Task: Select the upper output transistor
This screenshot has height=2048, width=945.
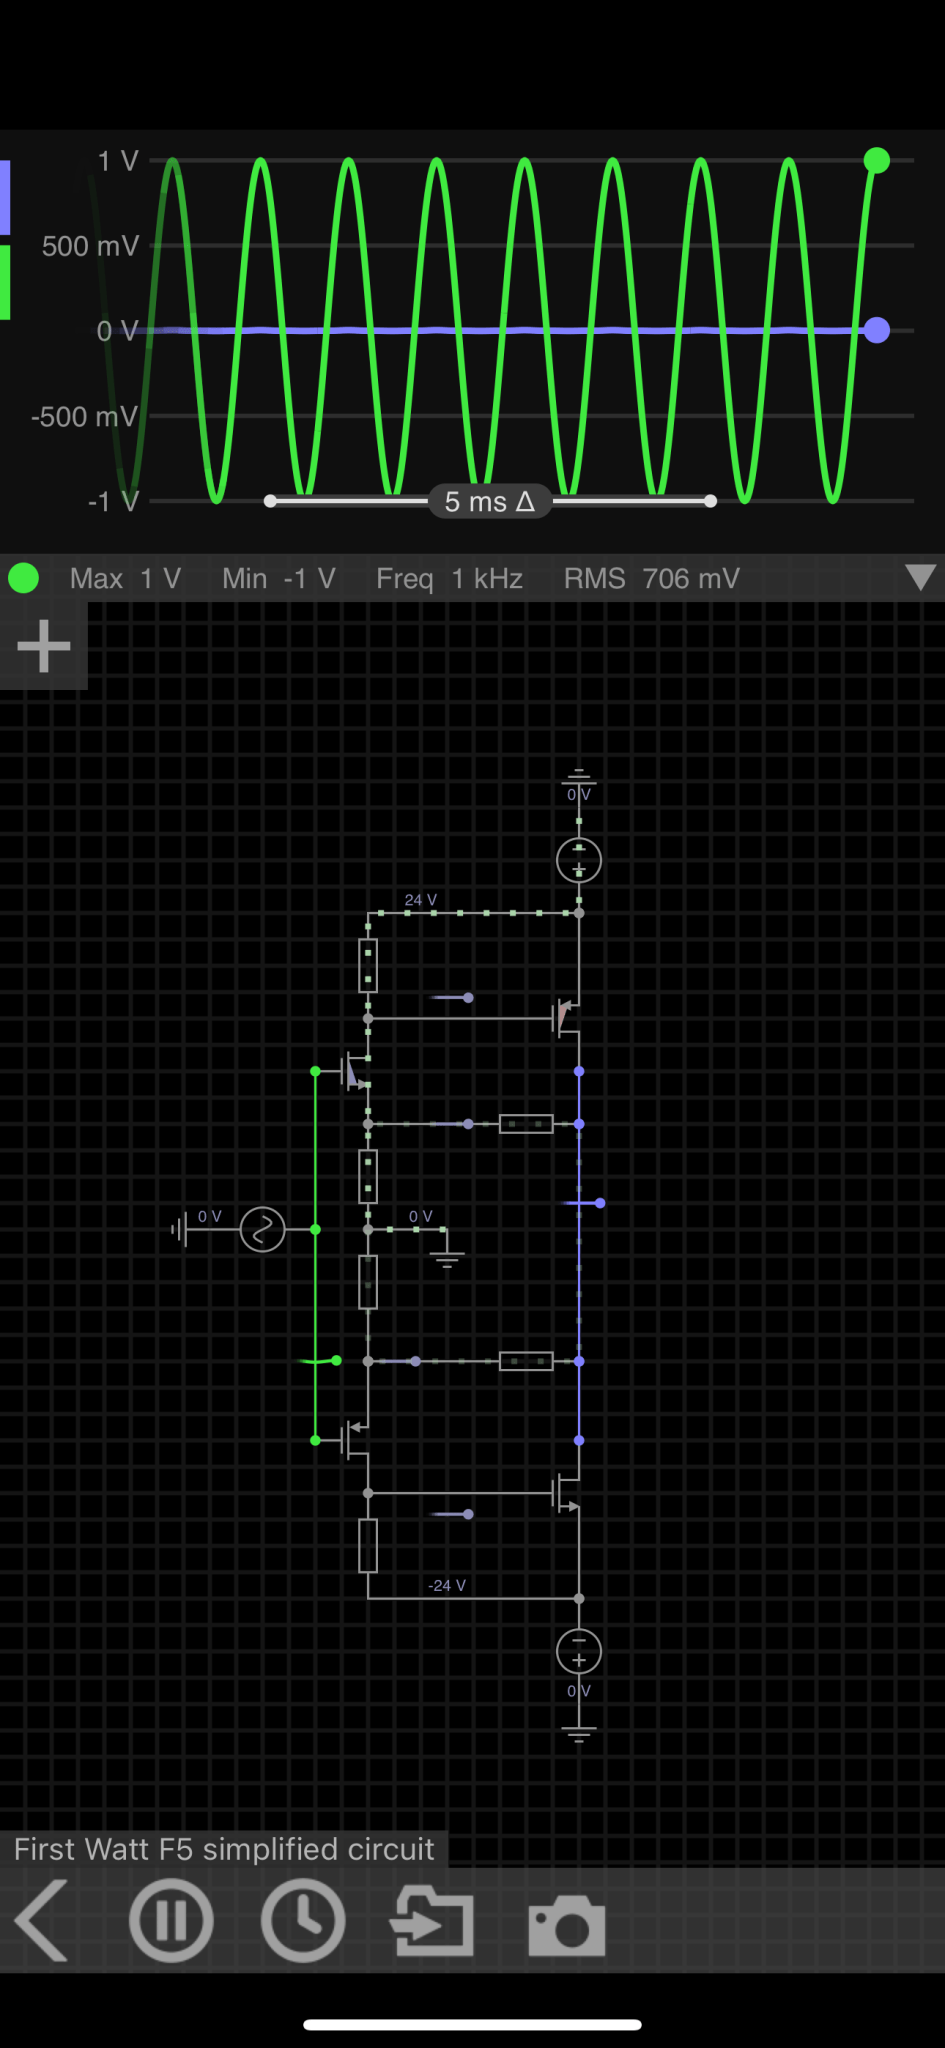Action: click(x=566, y=1019)
